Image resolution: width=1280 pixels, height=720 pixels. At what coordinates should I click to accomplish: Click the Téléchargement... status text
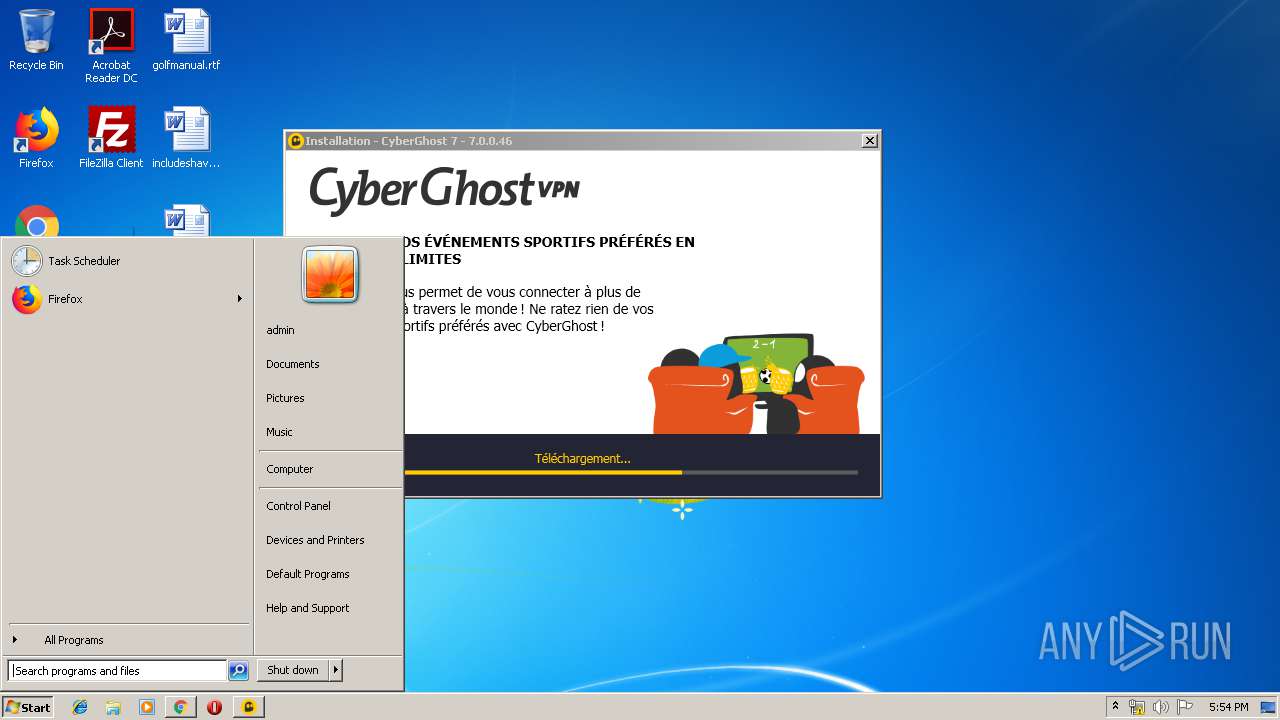click(582, 459)
